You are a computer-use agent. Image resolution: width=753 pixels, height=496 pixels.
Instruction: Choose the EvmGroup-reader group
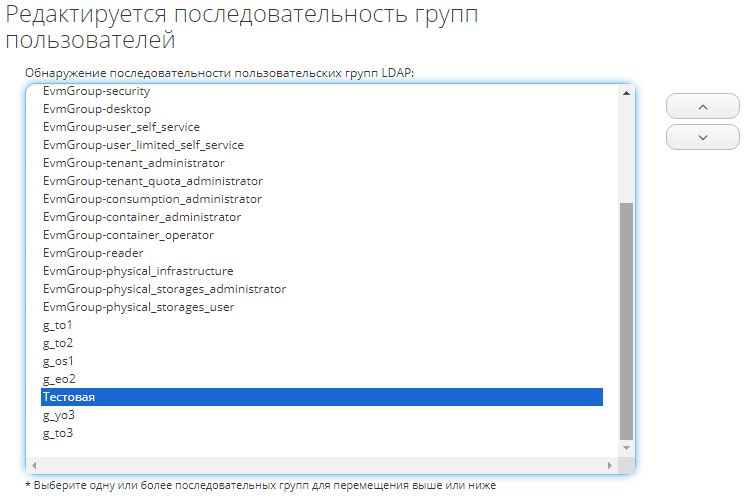[x=93, y=253]
